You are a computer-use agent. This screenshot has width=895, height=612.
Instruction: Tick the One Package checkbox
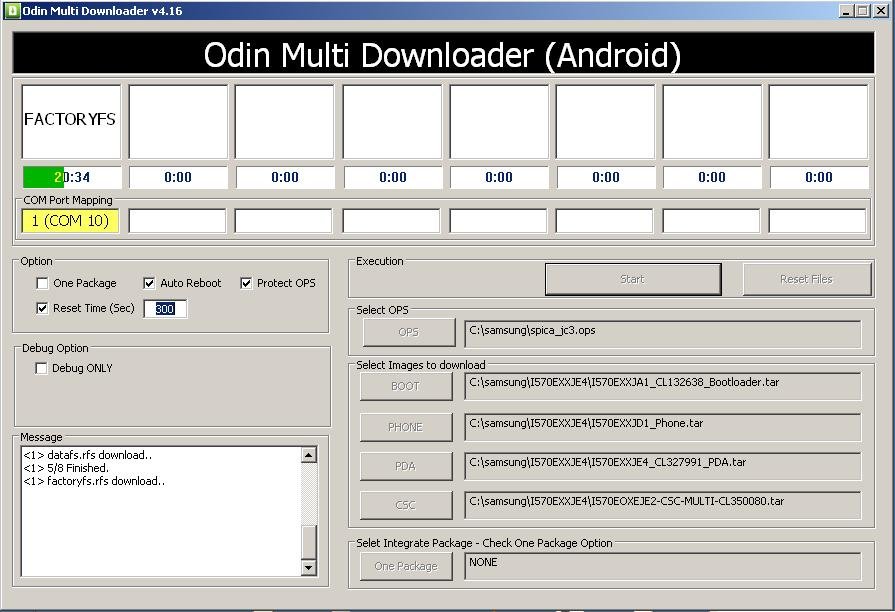tap(42, 283)
